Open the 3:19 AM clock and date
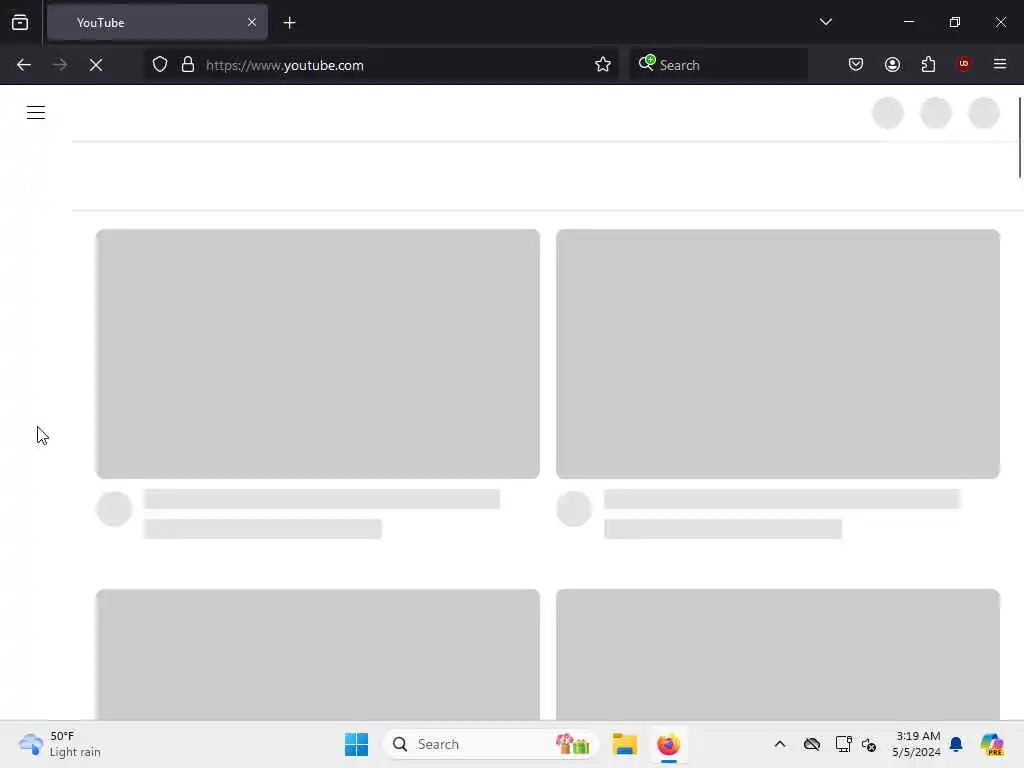This screenshot has height=768, width=1024. 917,744
